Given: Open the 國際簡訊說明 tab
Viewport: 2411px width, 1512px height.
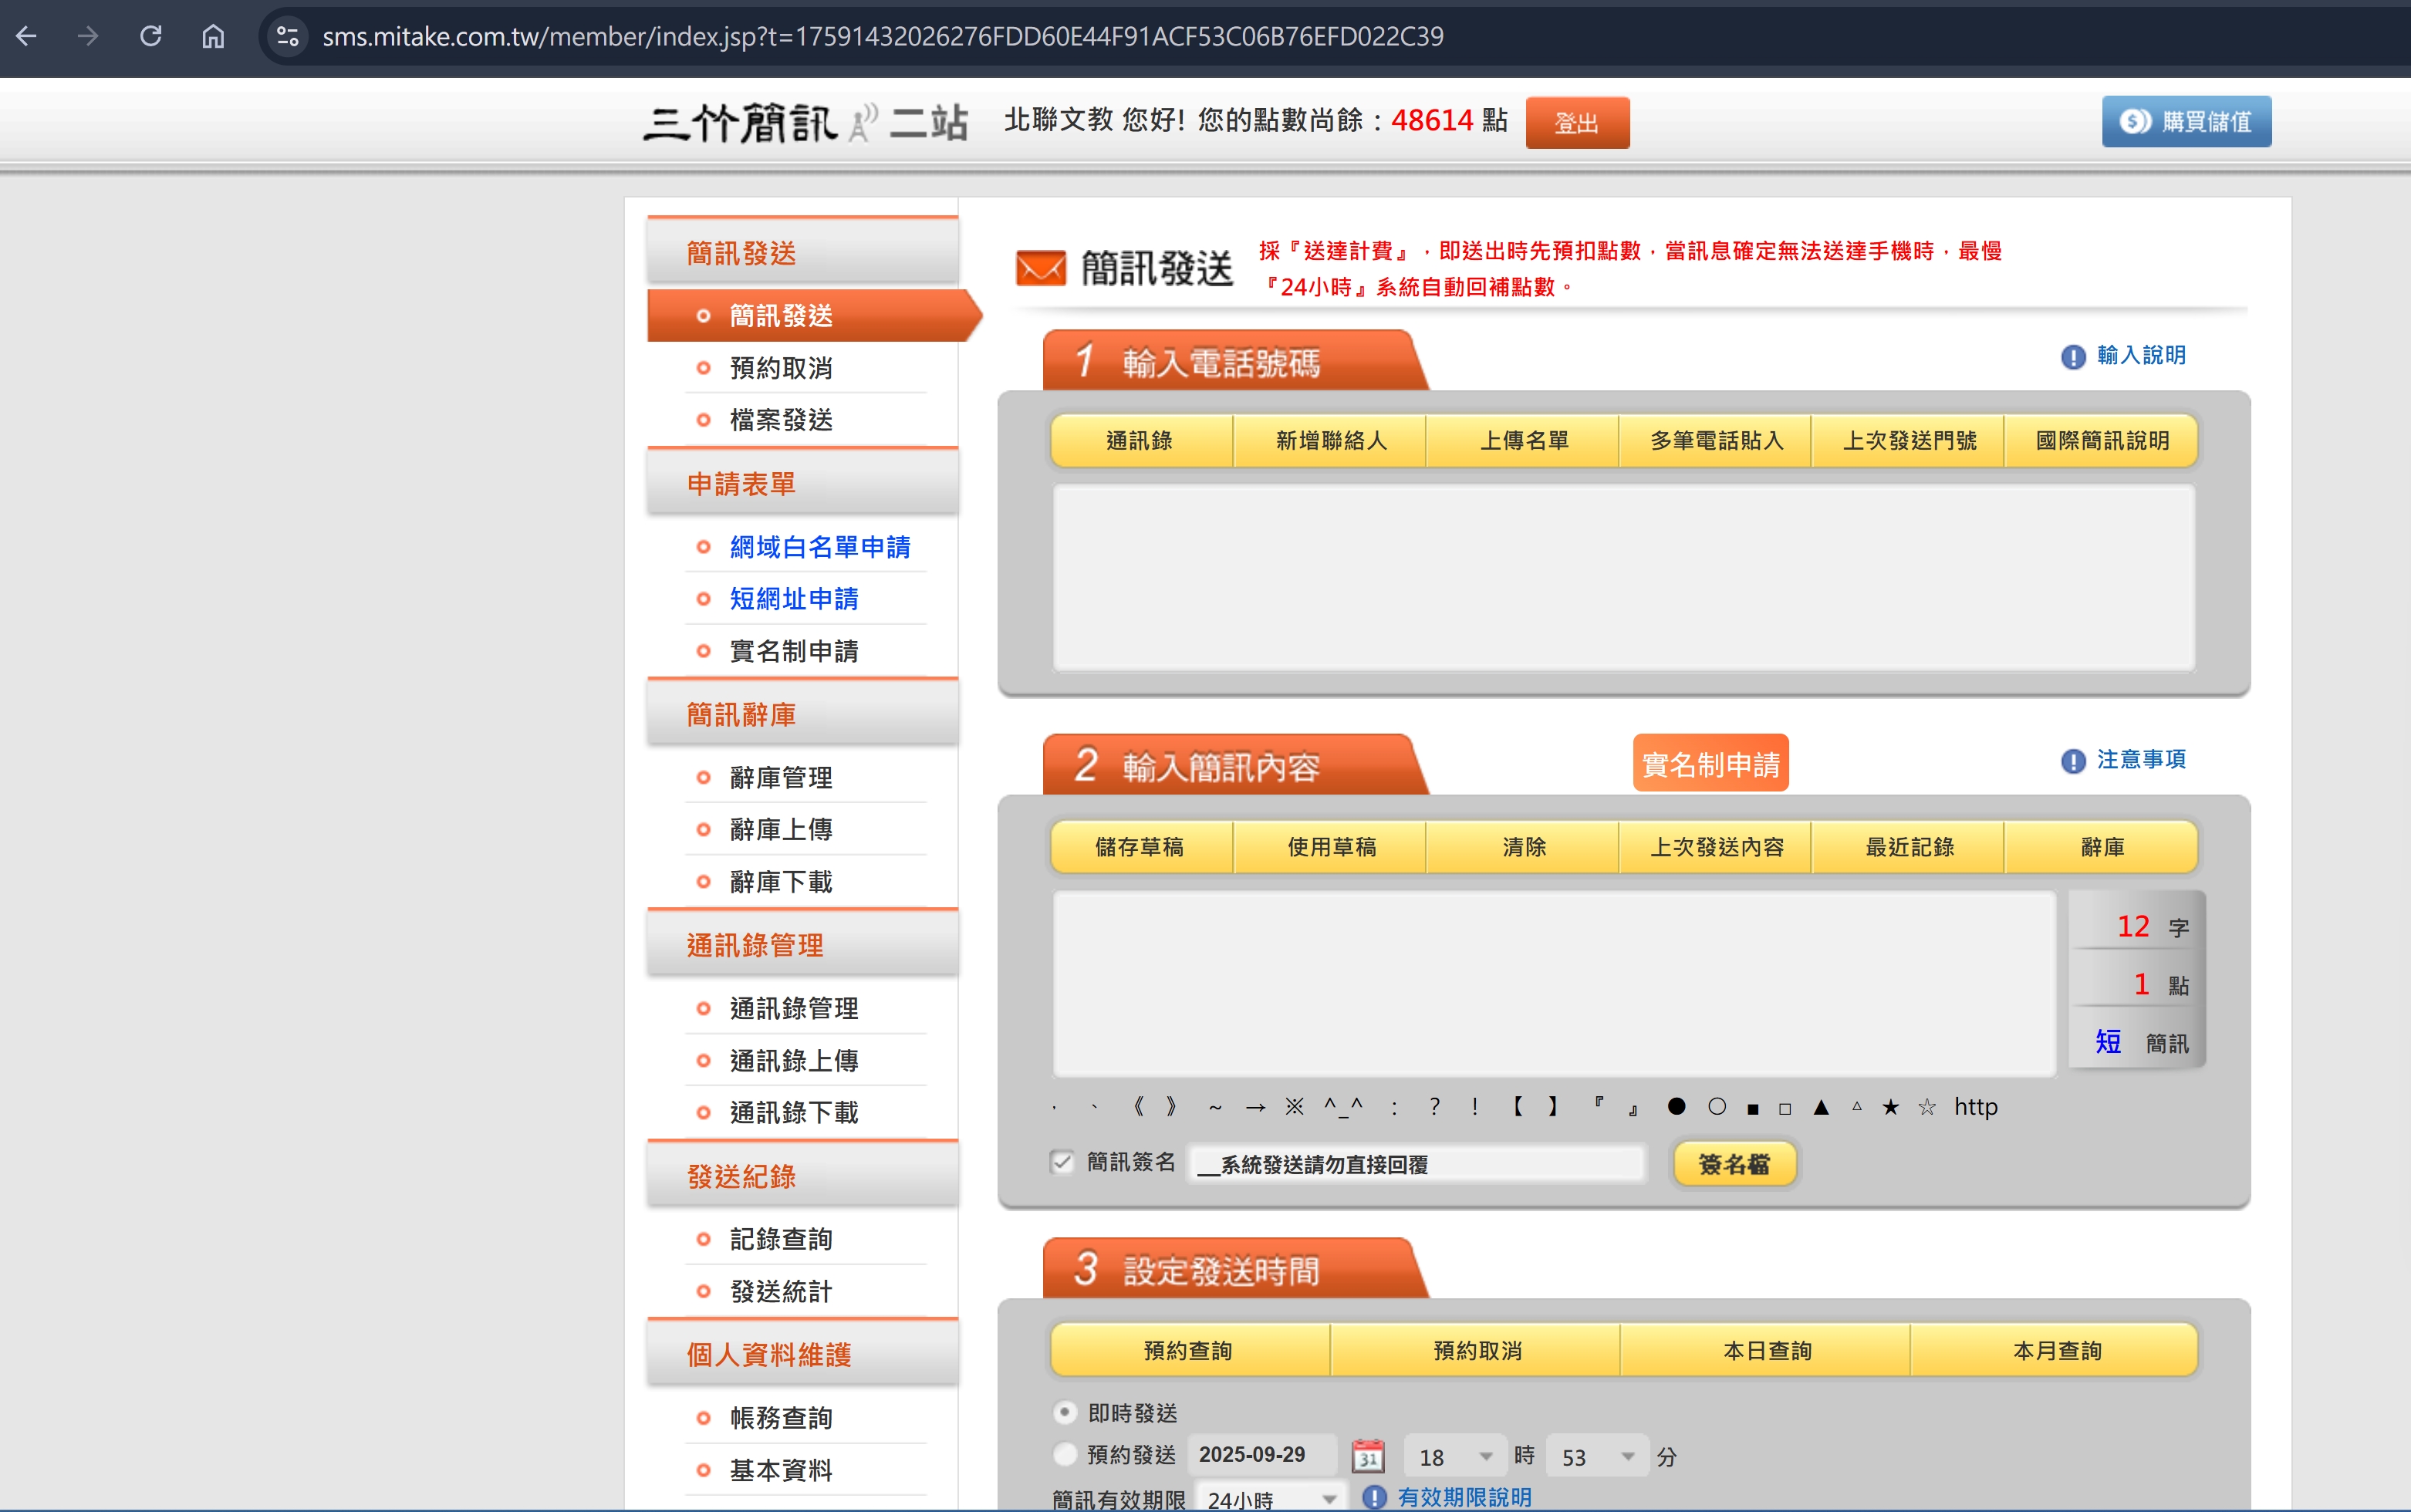Looking at the screenshot, I should point(2102,440).
